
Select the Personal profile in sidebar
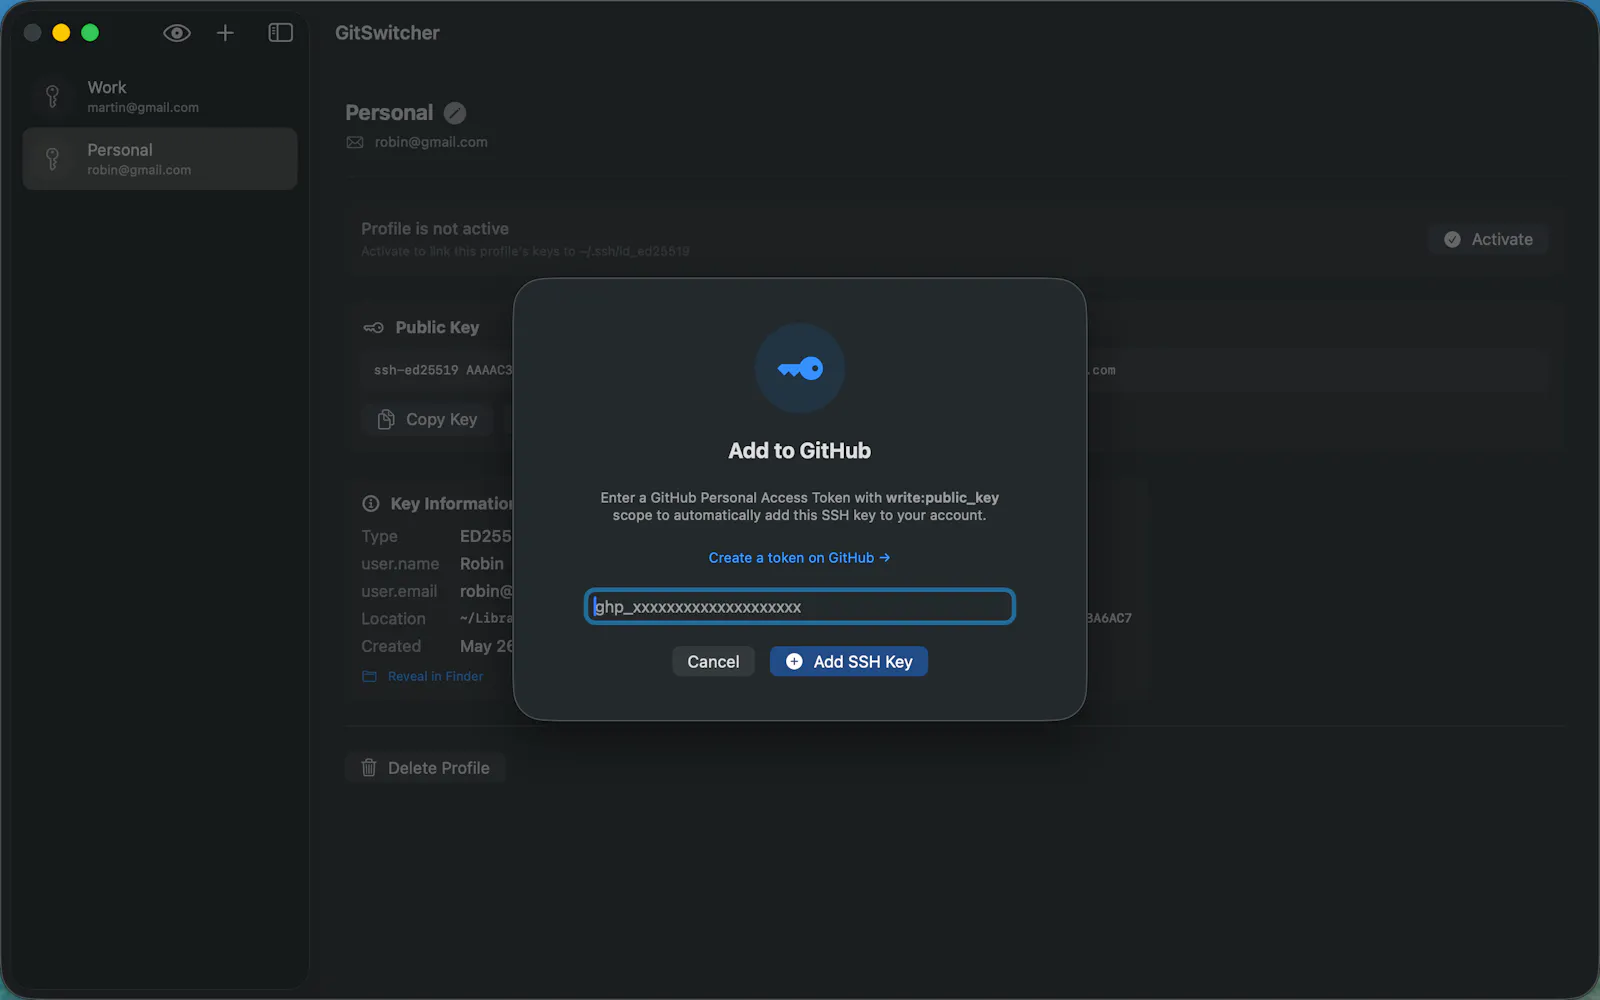tap(160, 158)
